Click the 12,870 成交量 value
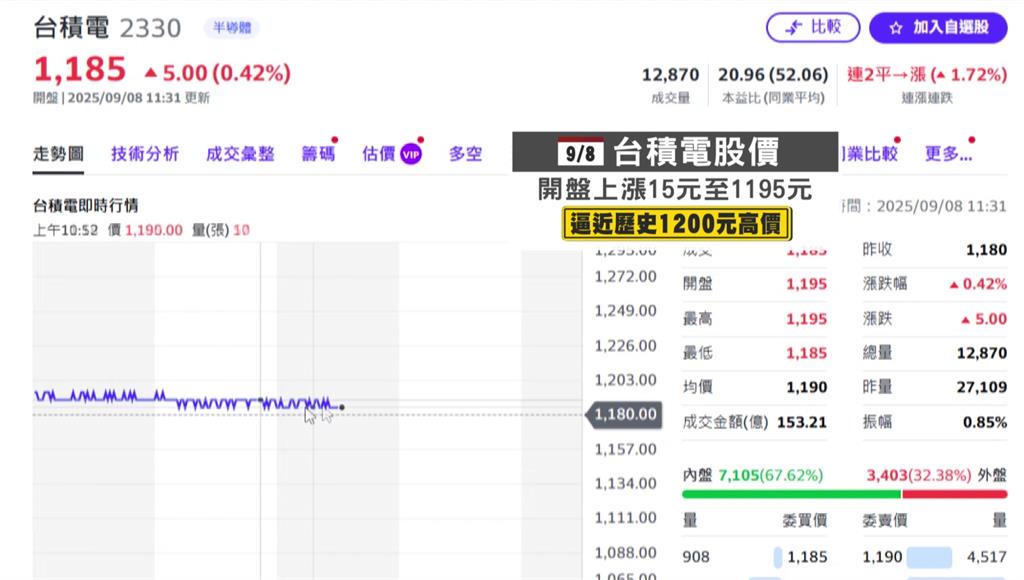Image resolution: width=1024 pixels, height=580 pixels. coord(671,75)
